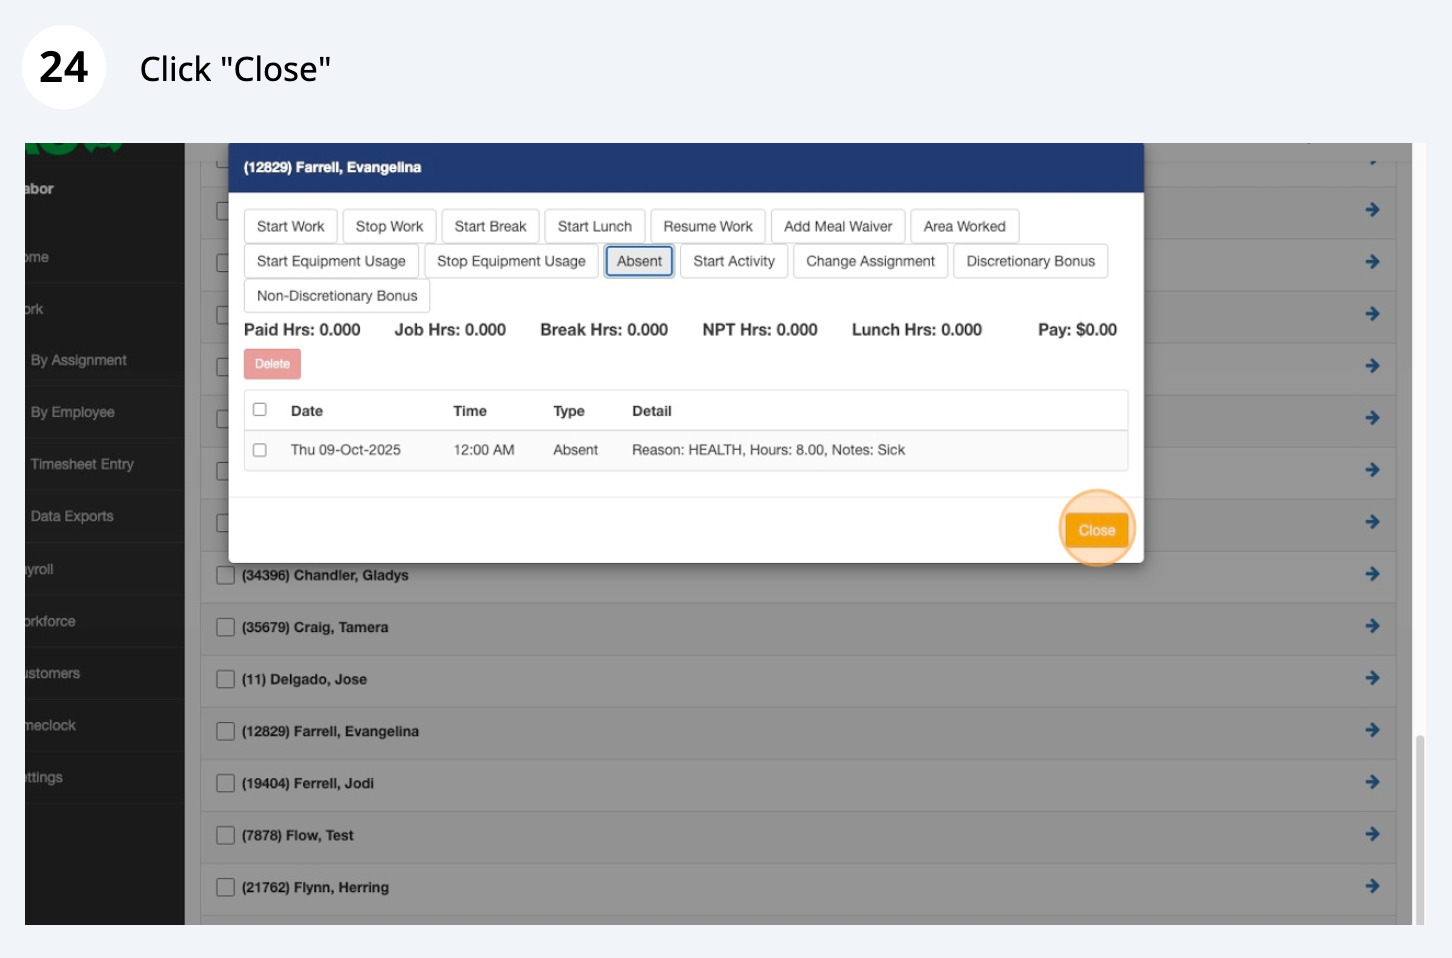Check the Thu 09-Oct-2025 absent entry checkbox
The height and width of the screenshot is (958, 1452).
coord(260,450)
